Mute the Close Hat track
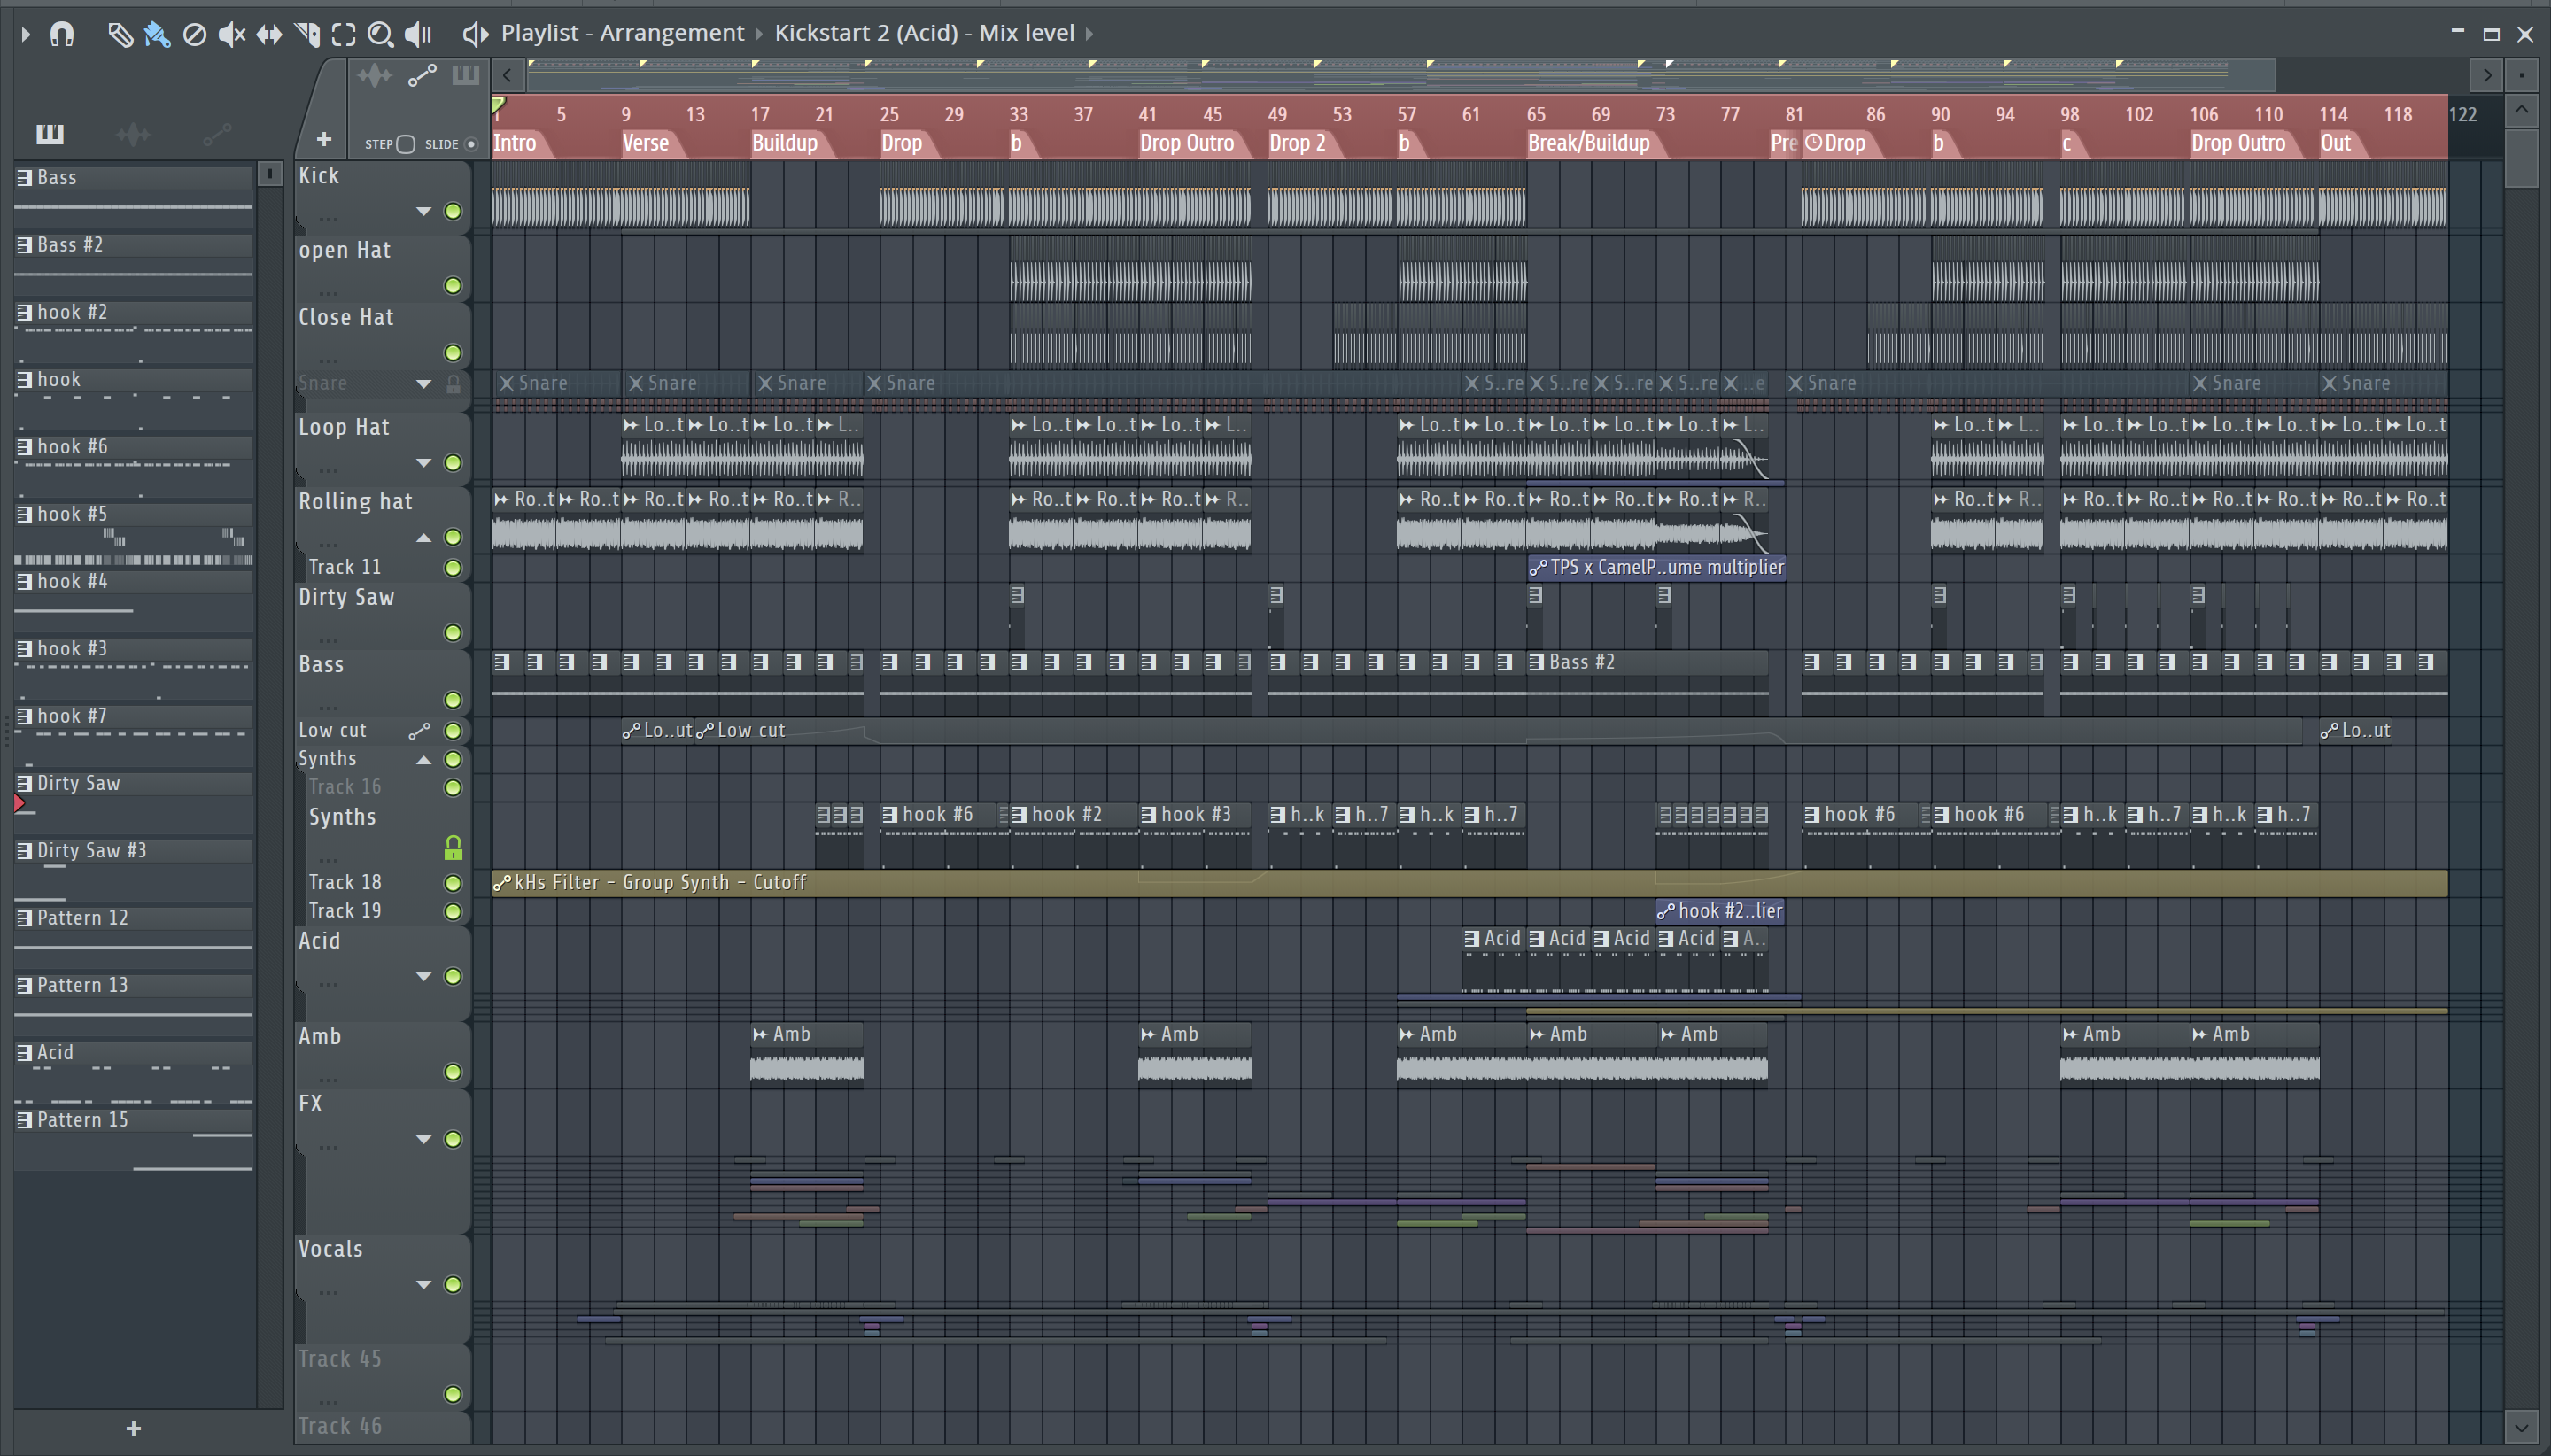This screenshot has height=1456, width=2551. tap(453, 353)
